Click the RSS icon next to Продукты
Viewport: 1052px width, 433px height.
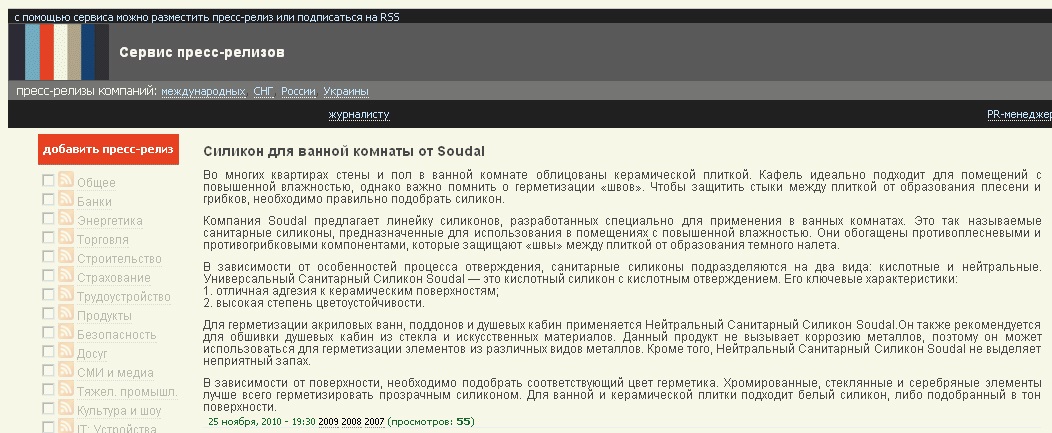(x=66, y=312)
